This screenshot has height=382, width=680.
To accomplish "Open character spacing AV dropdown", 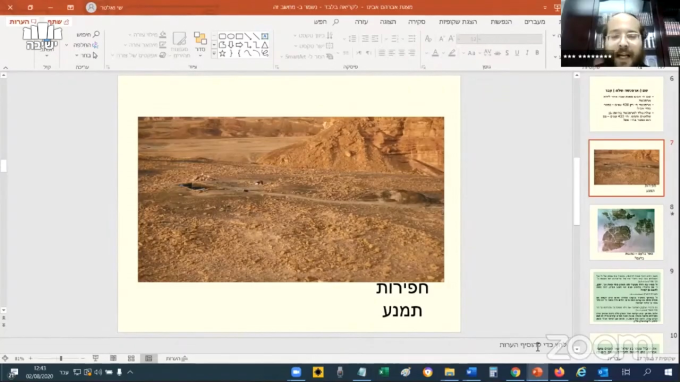I will (x=487, y=53).
